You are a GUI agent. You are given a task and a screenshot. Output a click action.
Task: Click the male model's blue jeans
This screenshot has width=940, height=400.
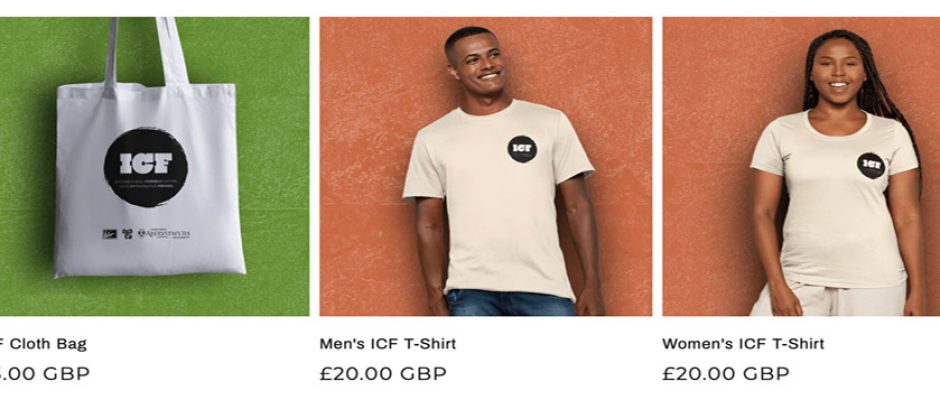(x=510, y=303)
